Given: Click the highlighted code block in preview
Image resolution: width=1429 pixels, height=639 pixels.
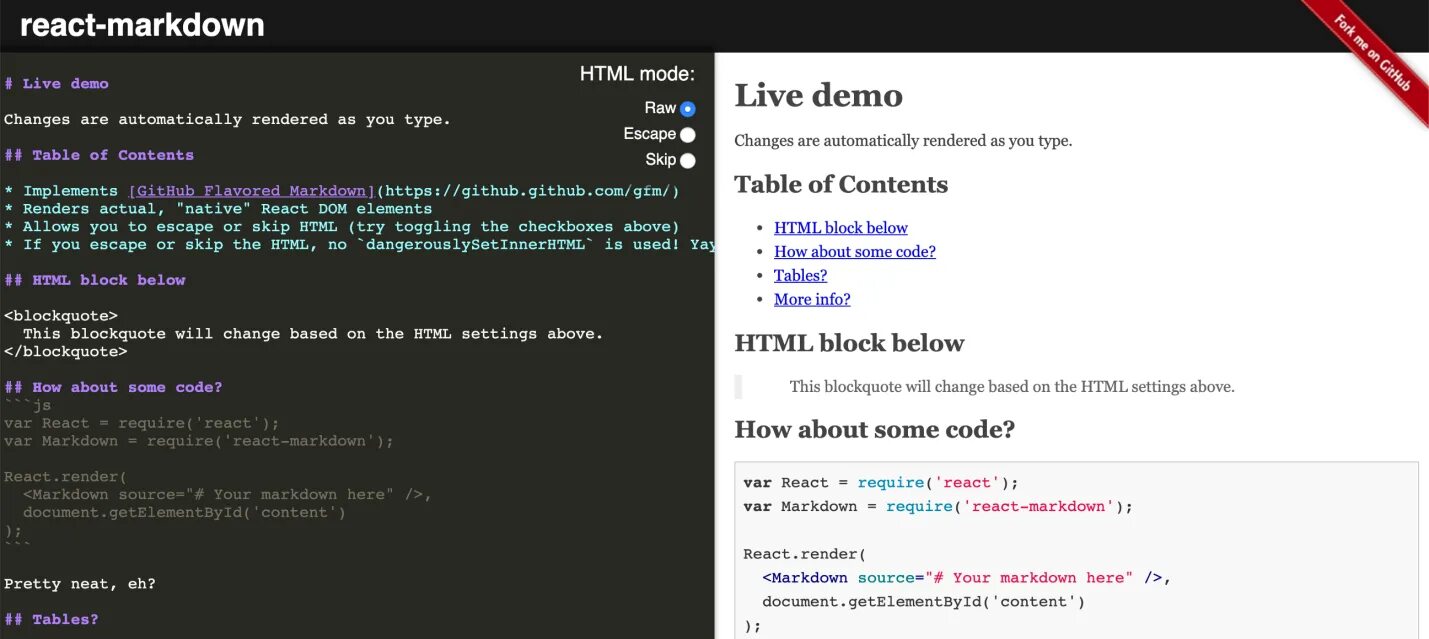Looking at the screenshot, I should [x=1076, y=550].
